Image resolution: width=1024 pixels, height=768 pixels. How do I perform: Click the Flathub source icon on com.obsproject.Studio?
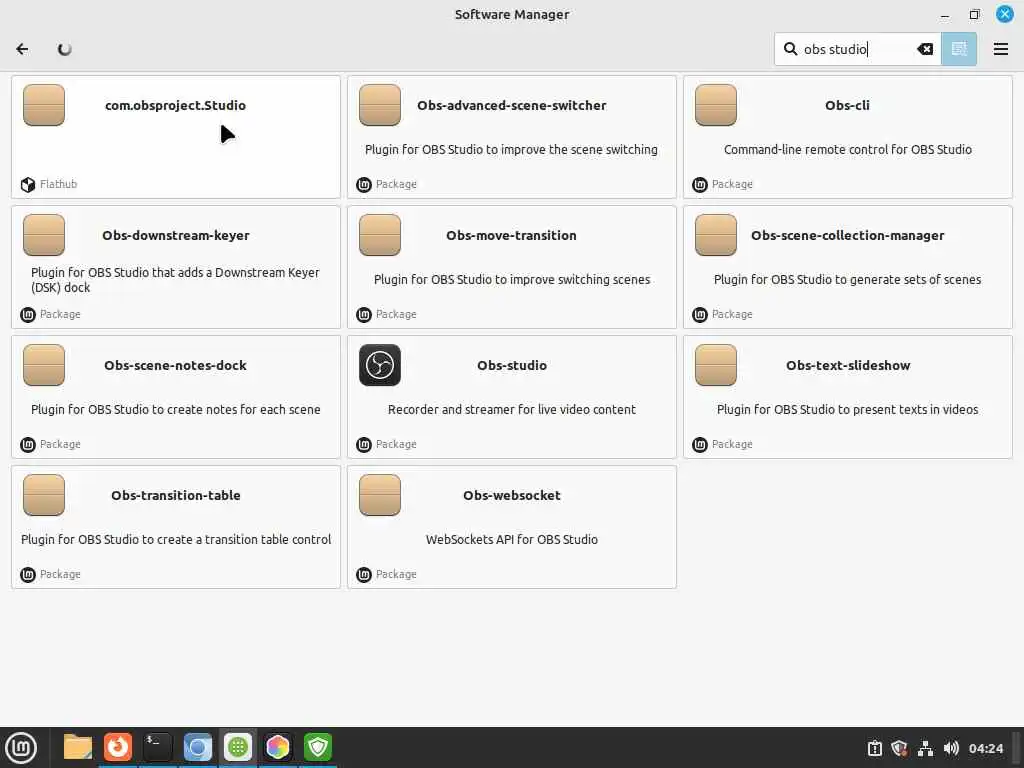(27, 185)
